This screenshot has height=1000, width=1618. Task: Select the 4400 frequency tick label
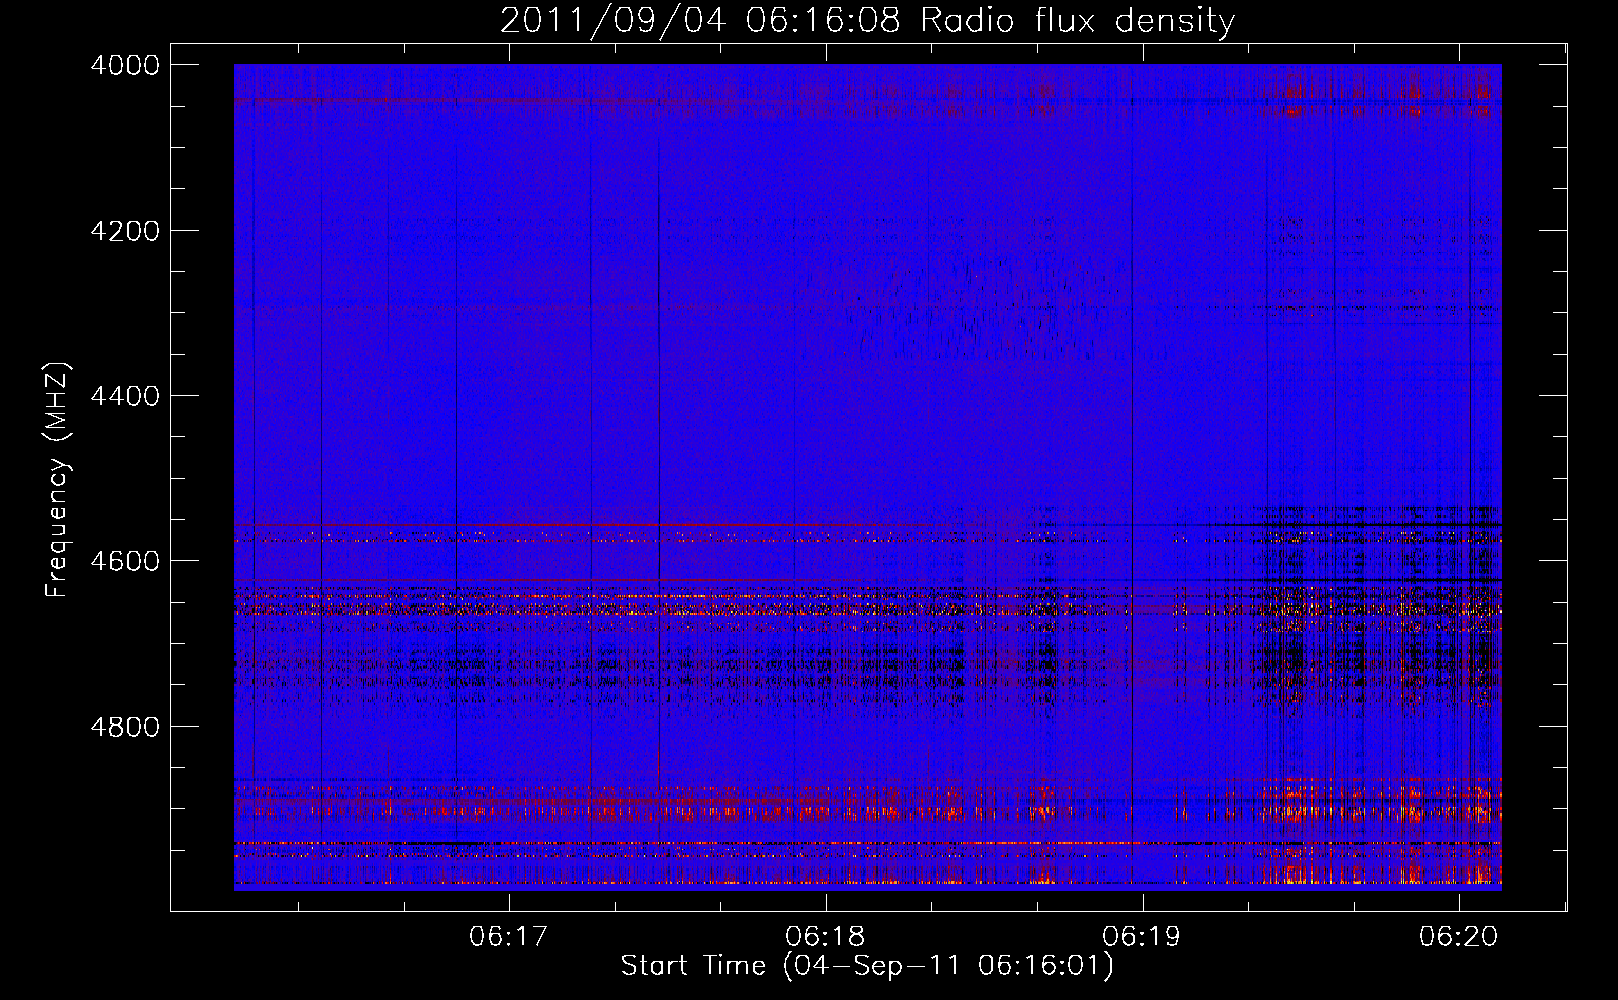tap(125, 396)
